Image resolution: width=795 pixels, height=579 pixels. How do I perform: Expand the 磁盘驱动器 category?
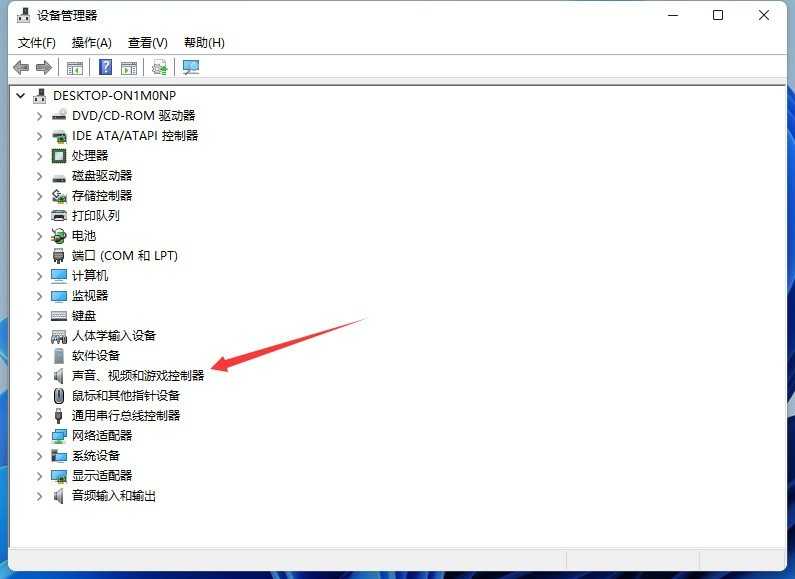40,176
